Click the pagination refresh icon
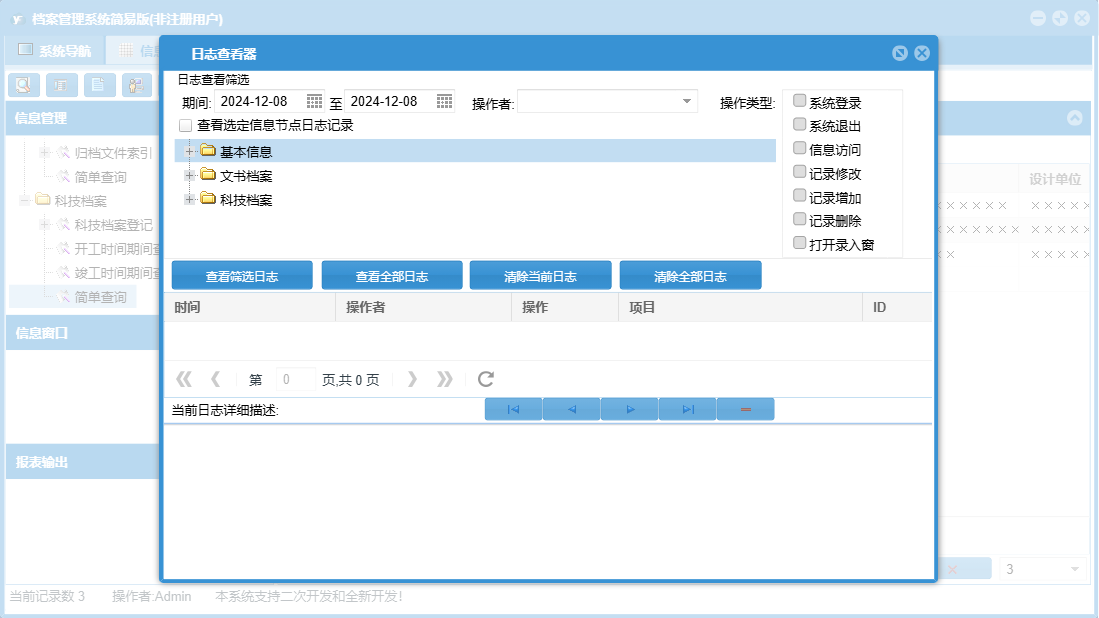The width and height of the screenshot is (1099, 618). (x=486, y=379)
